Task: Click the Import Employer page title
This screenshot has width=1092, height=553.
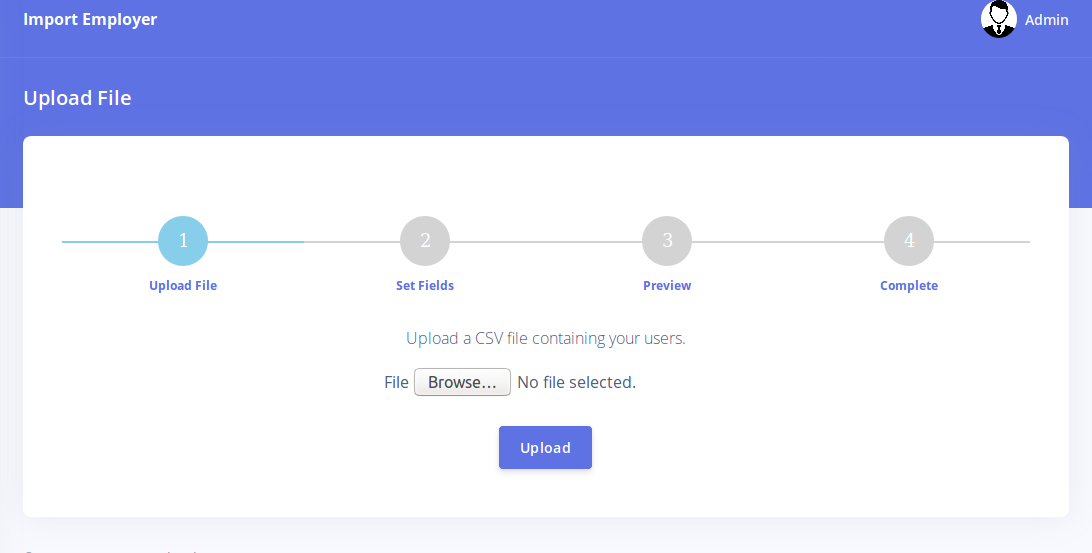Action: coord(90,19)
